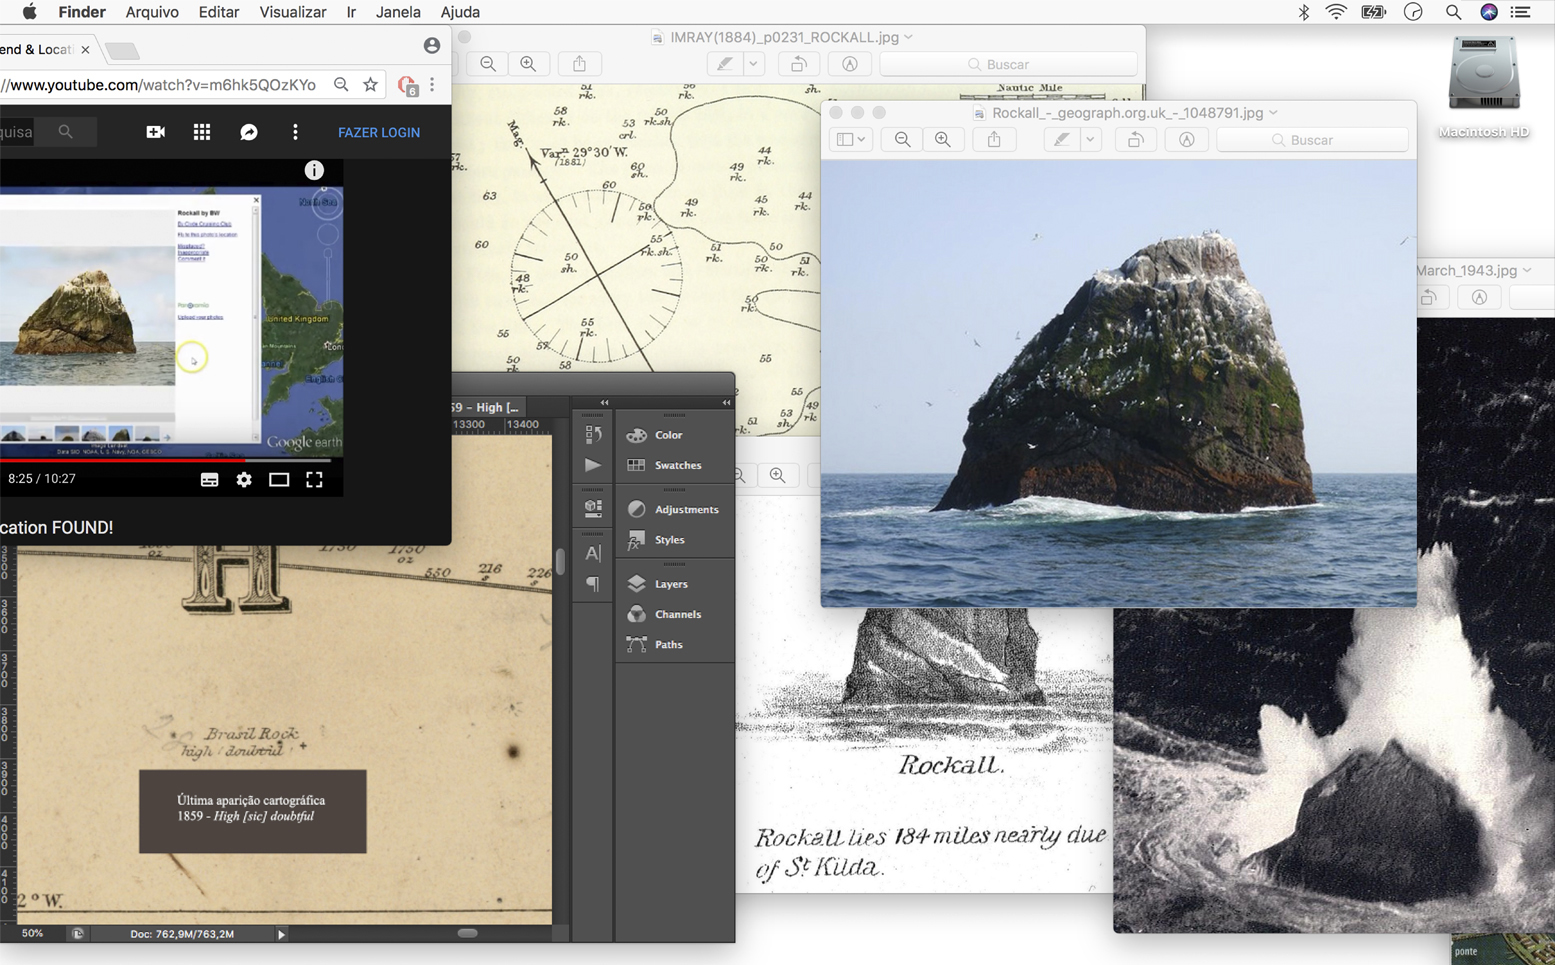1555x965 pixels.
Task: Toggle theater mode on YouTube player
Action: pyautogui.click(x=279, y=480)
